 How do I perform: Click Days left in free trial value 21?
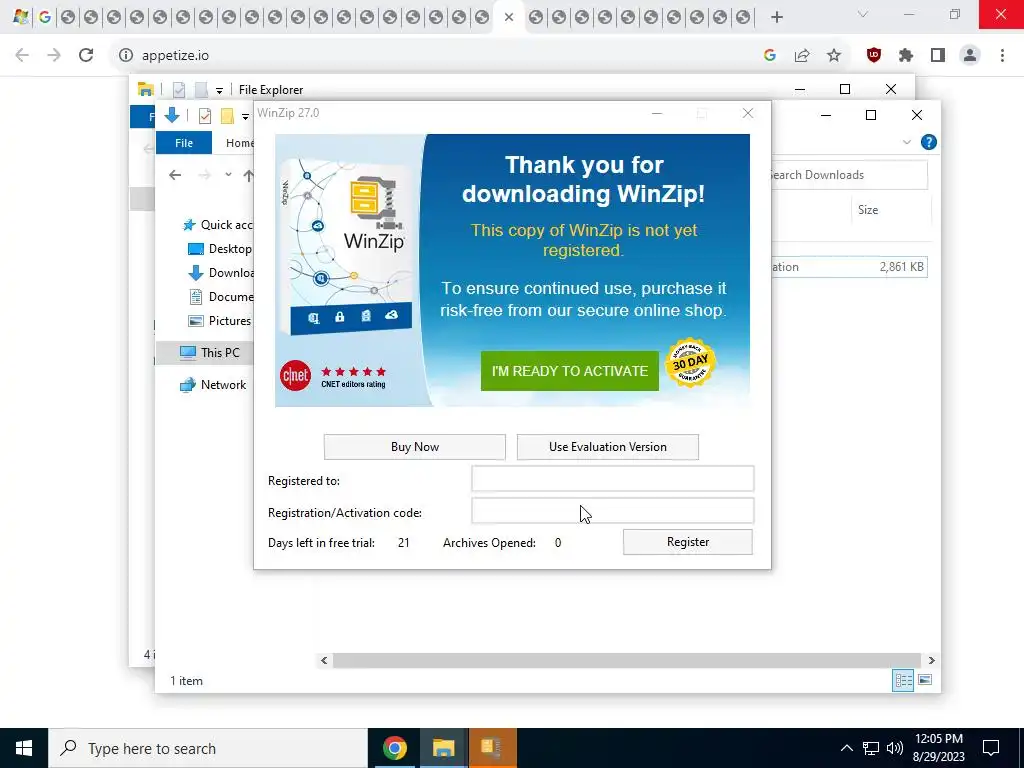click(x=404, y=543)
